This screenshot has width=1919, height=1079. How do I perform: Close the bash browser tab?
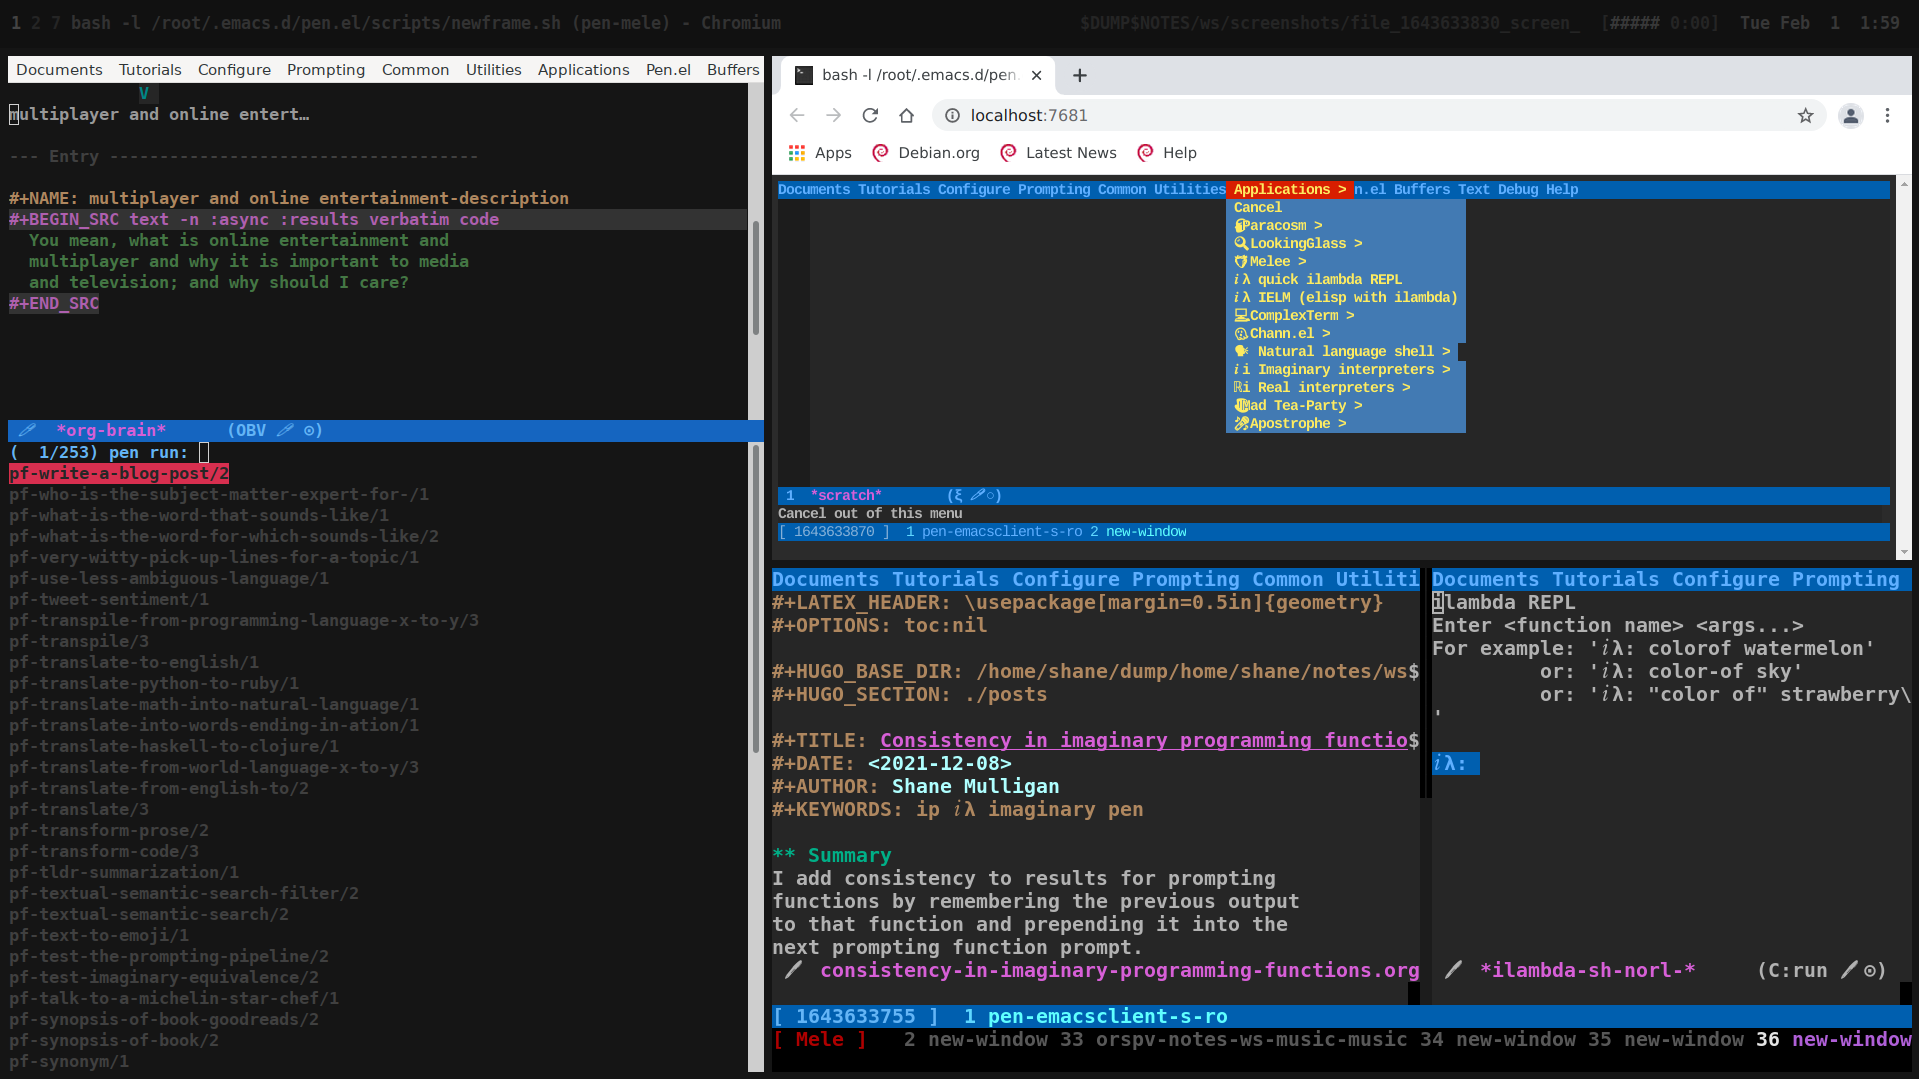tap(1037, 75)
